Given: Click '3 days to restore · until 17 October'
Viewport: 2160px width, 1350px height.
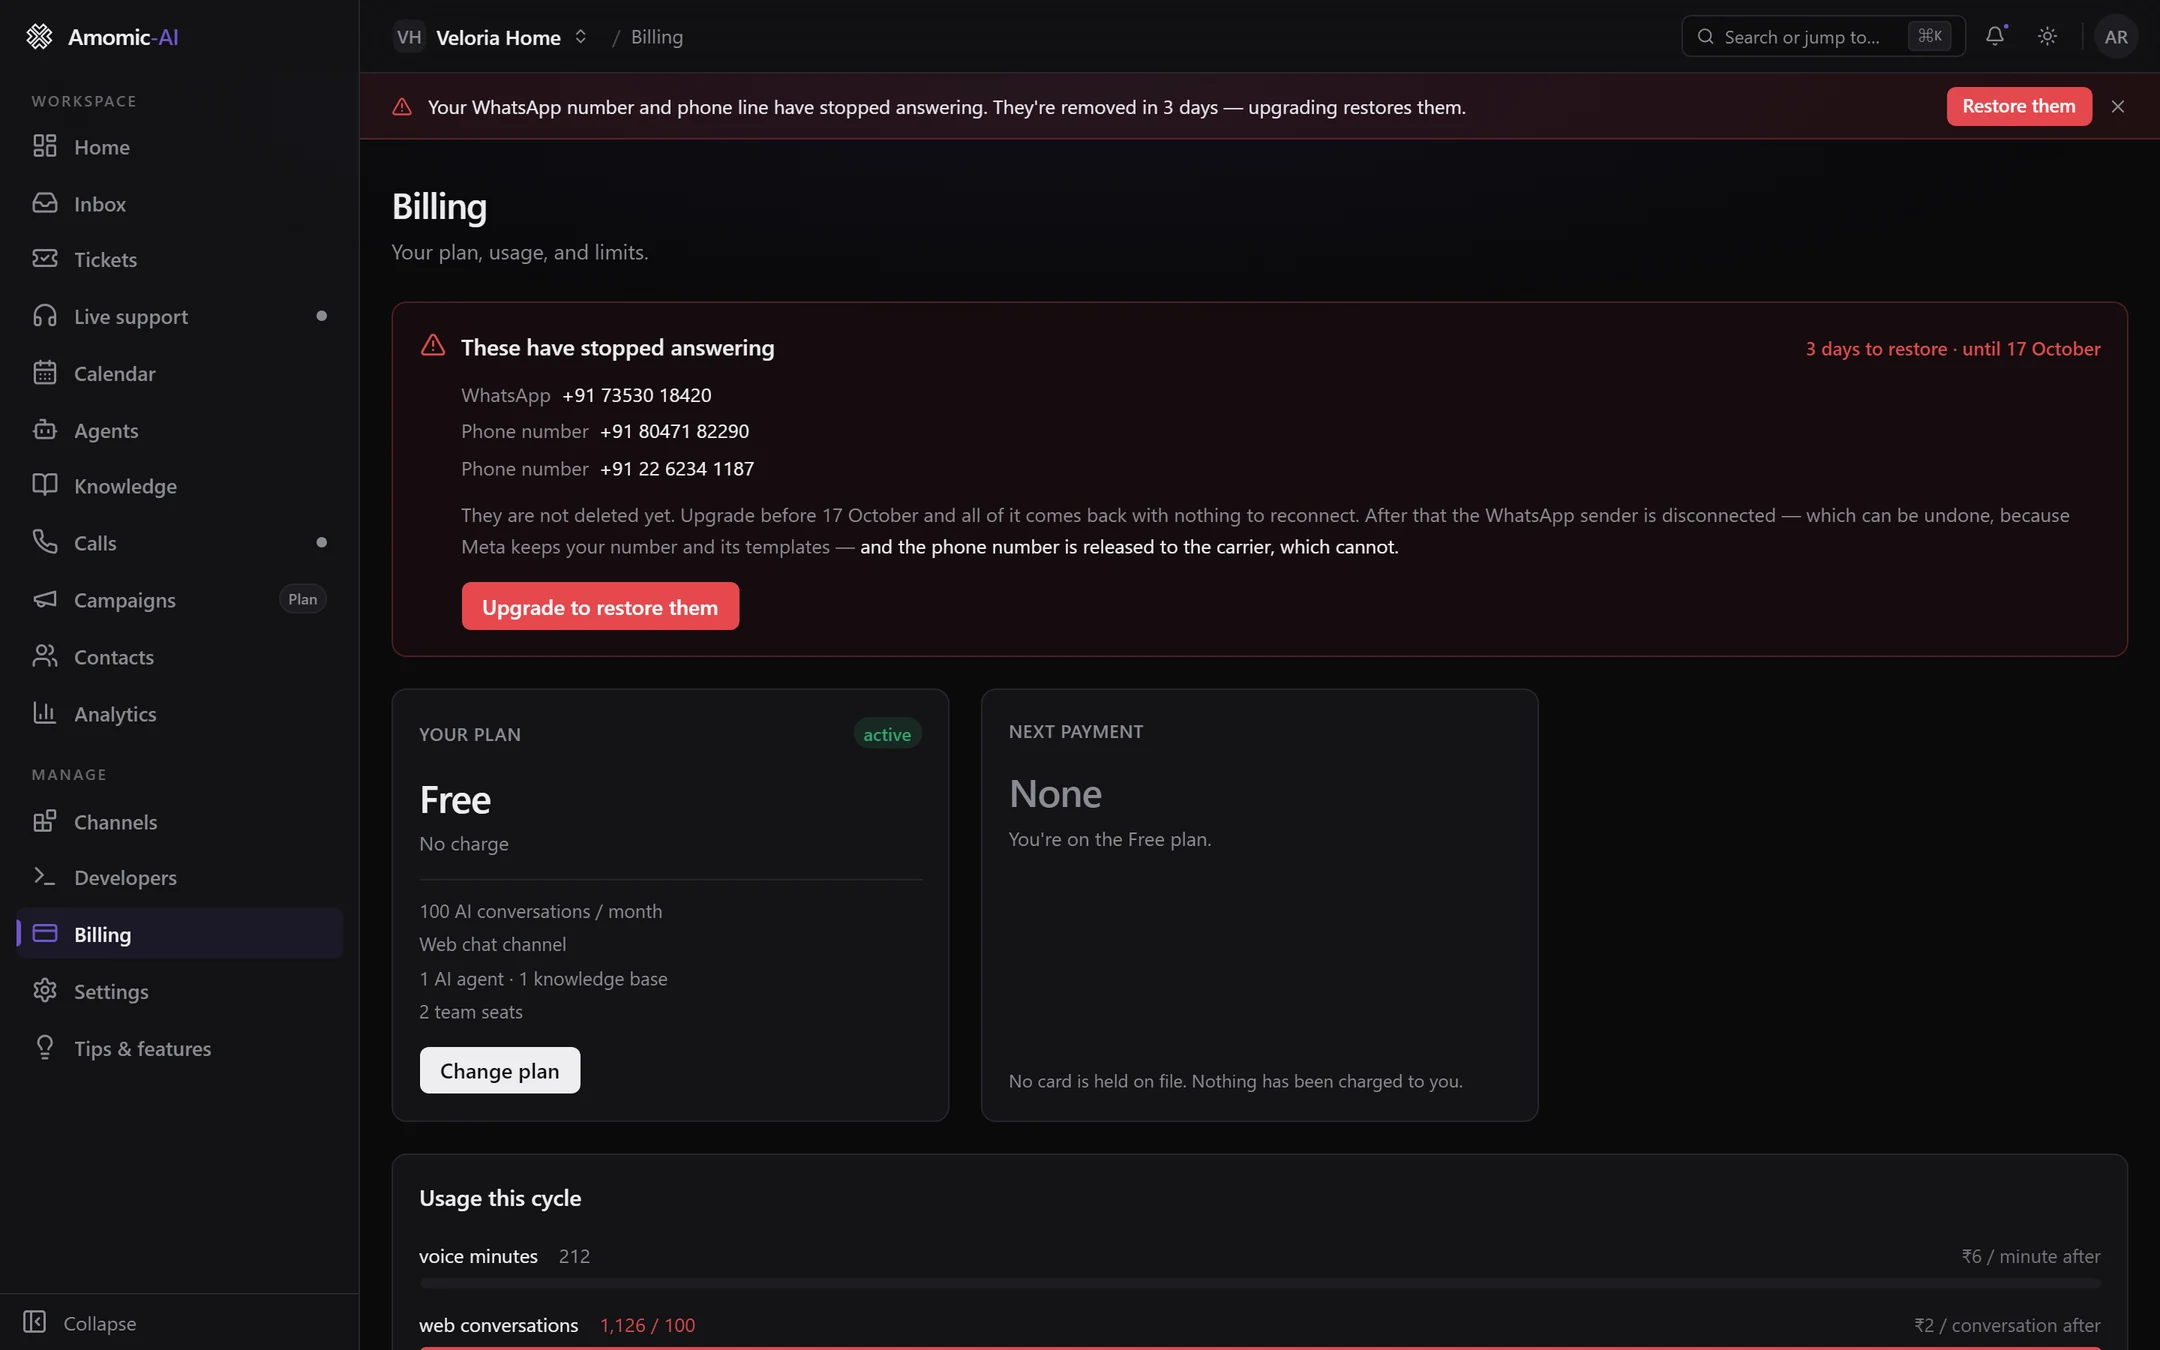Looking at the screenshot, I should pos(1953,348).
